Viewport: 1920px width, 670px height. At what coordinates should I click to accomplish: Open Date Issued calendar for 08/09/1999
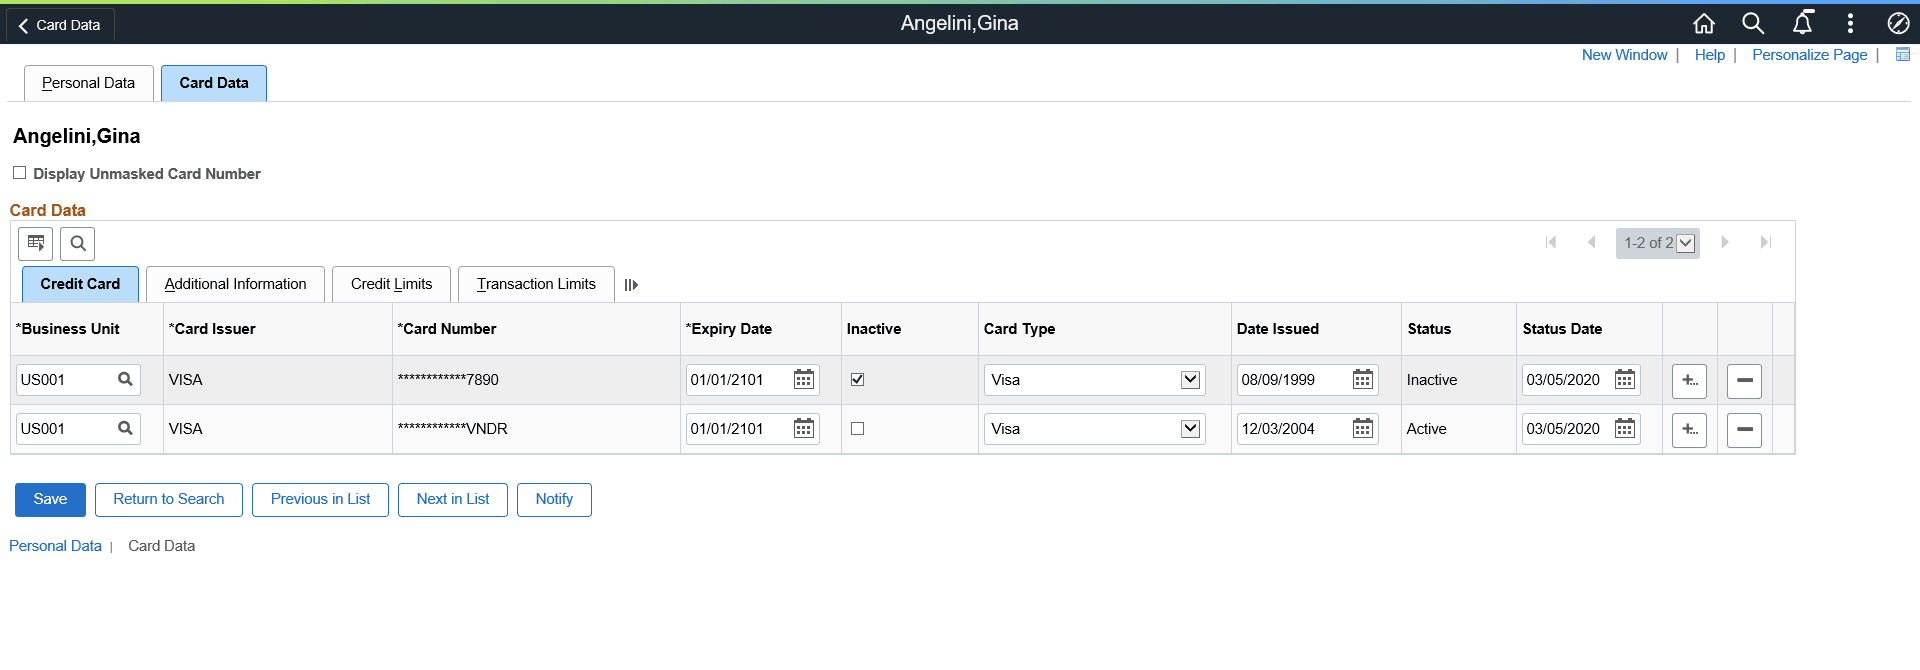pyautogui.click(x=1363, y=379)
